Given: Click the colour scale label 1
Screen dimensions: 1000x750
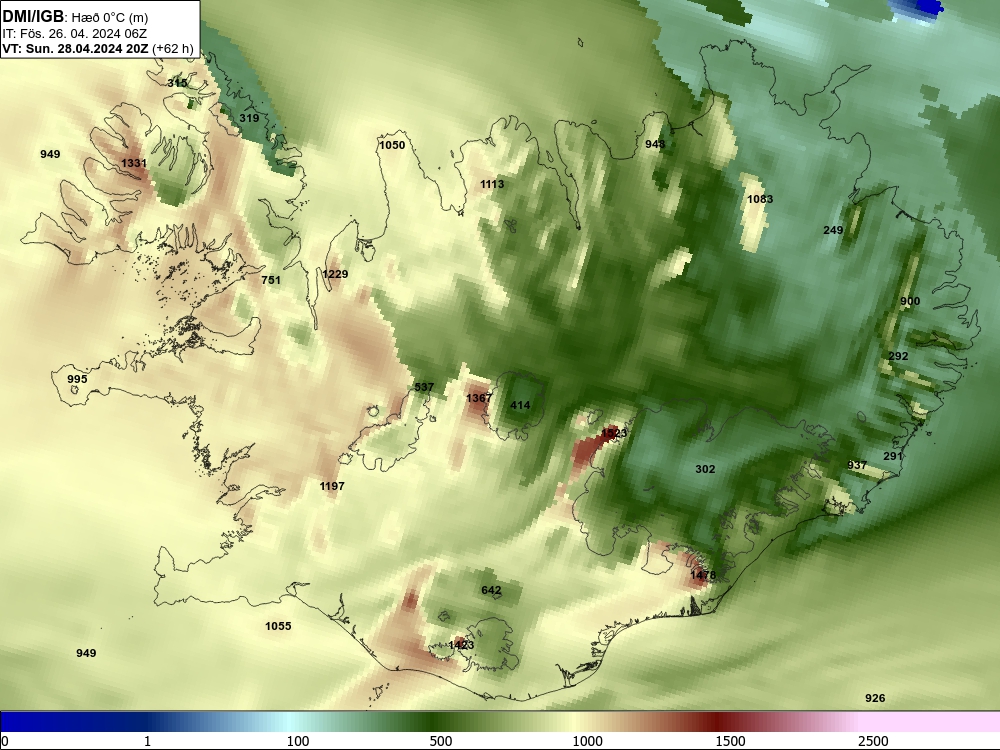Looking at the screenshot, I should [148, 741].
